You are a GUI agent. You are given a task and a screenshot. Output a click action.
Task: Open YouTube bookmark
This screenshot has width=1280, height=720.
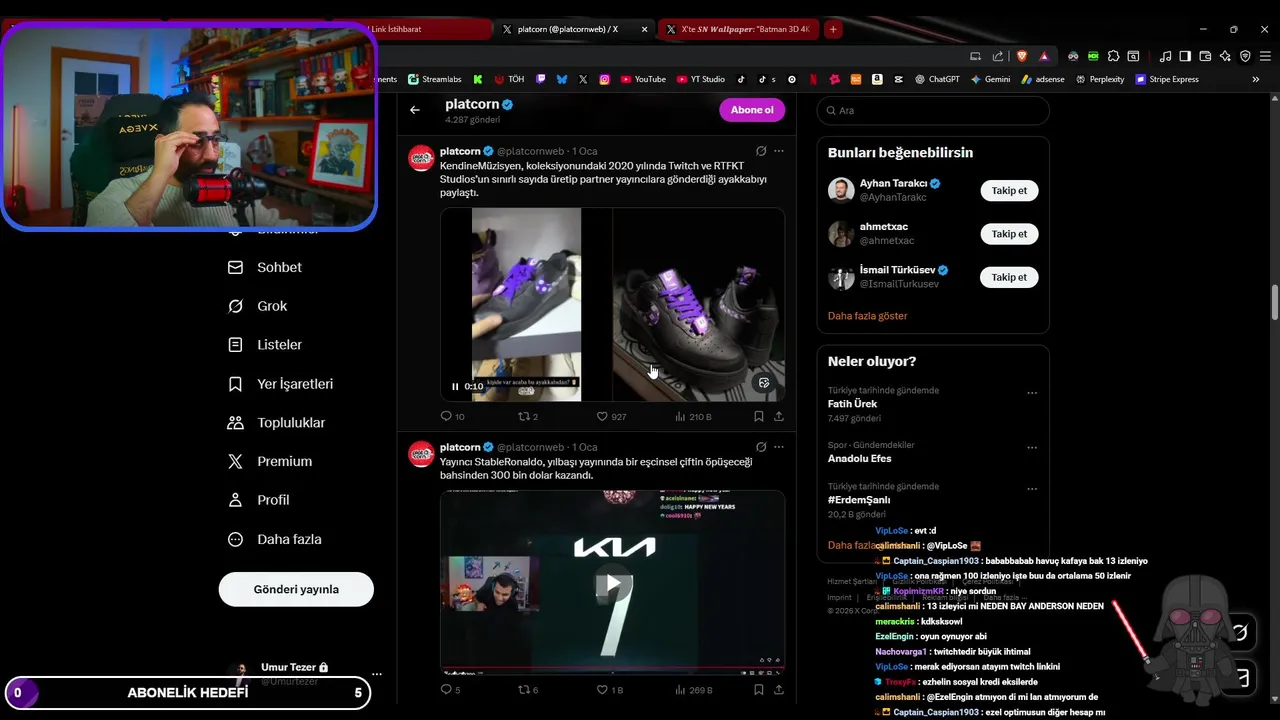[643, 79]
